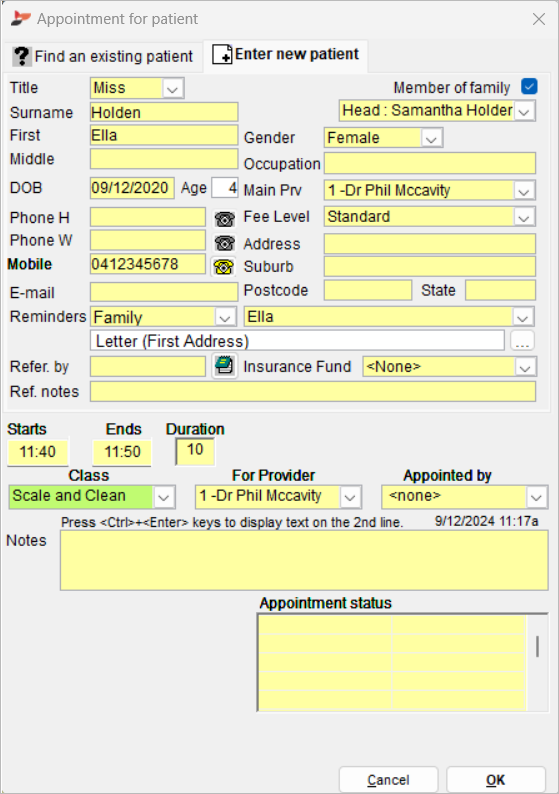Viewport: 559px width, 794px height.
Task: Expand the Title dropdown showing Miss
Action: coord(172,89)
